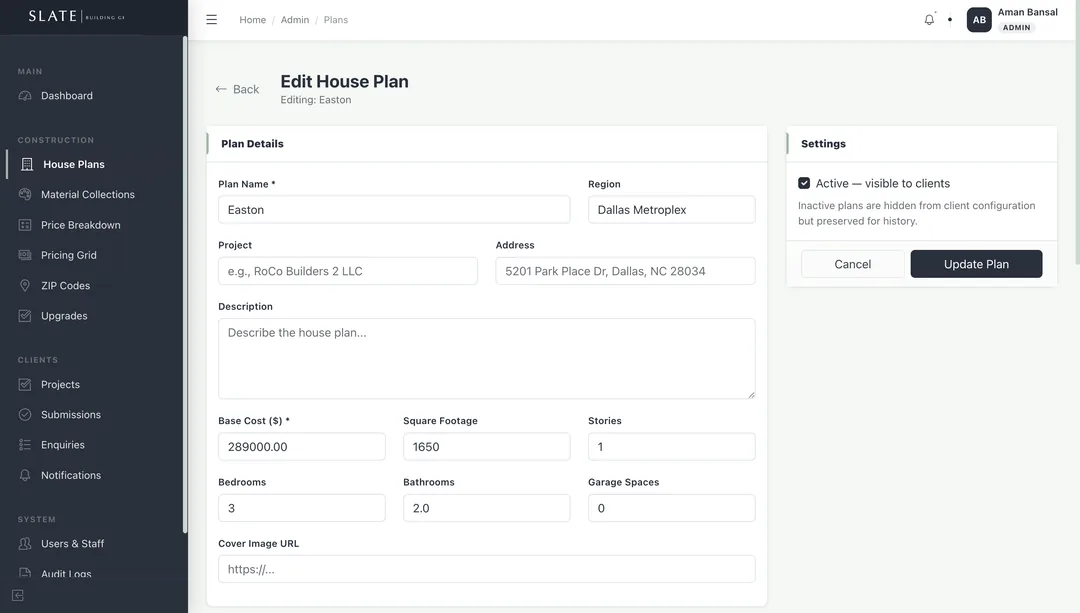The width and height of the screenshot is (1080, 613).
Task: Click the Users & Staff people icon
Action: (x=25, y=543)
